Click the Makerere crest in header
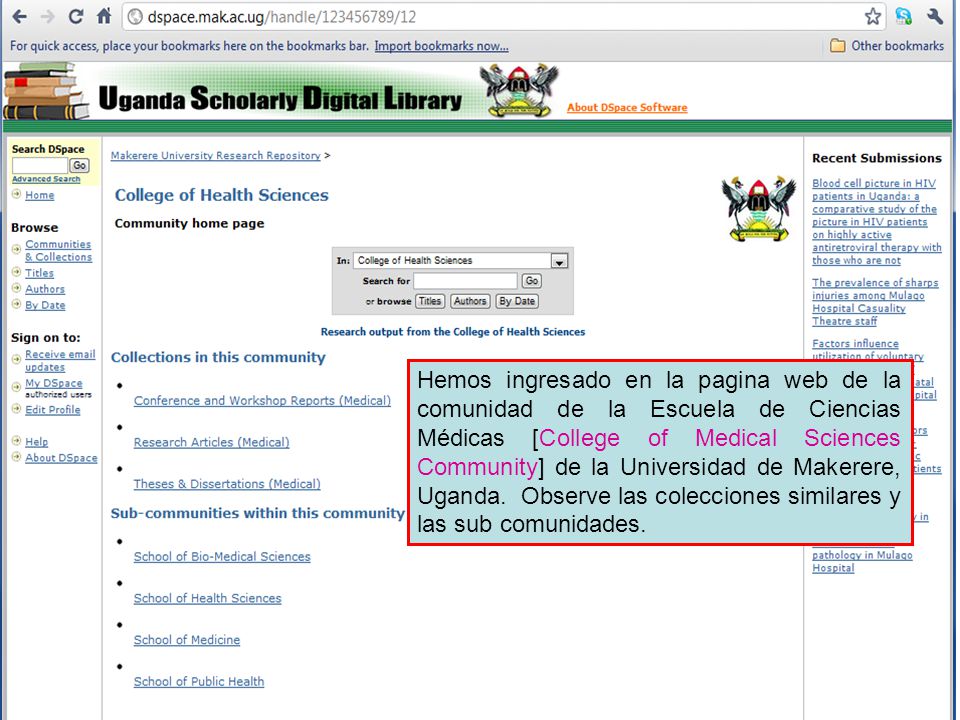The image size is (960, 720). click(519, 90)
